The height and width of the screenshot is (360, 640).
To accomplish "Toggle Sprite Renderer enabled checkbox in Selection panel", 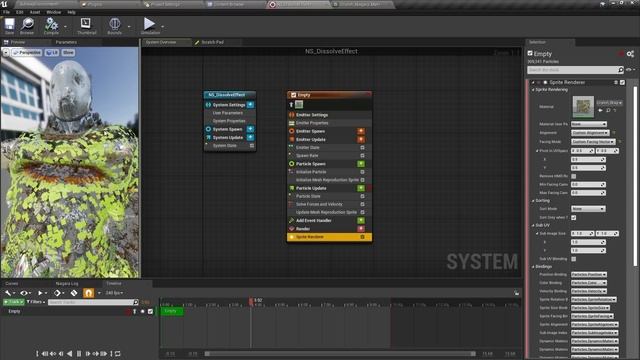I will [x=622, y=82].
